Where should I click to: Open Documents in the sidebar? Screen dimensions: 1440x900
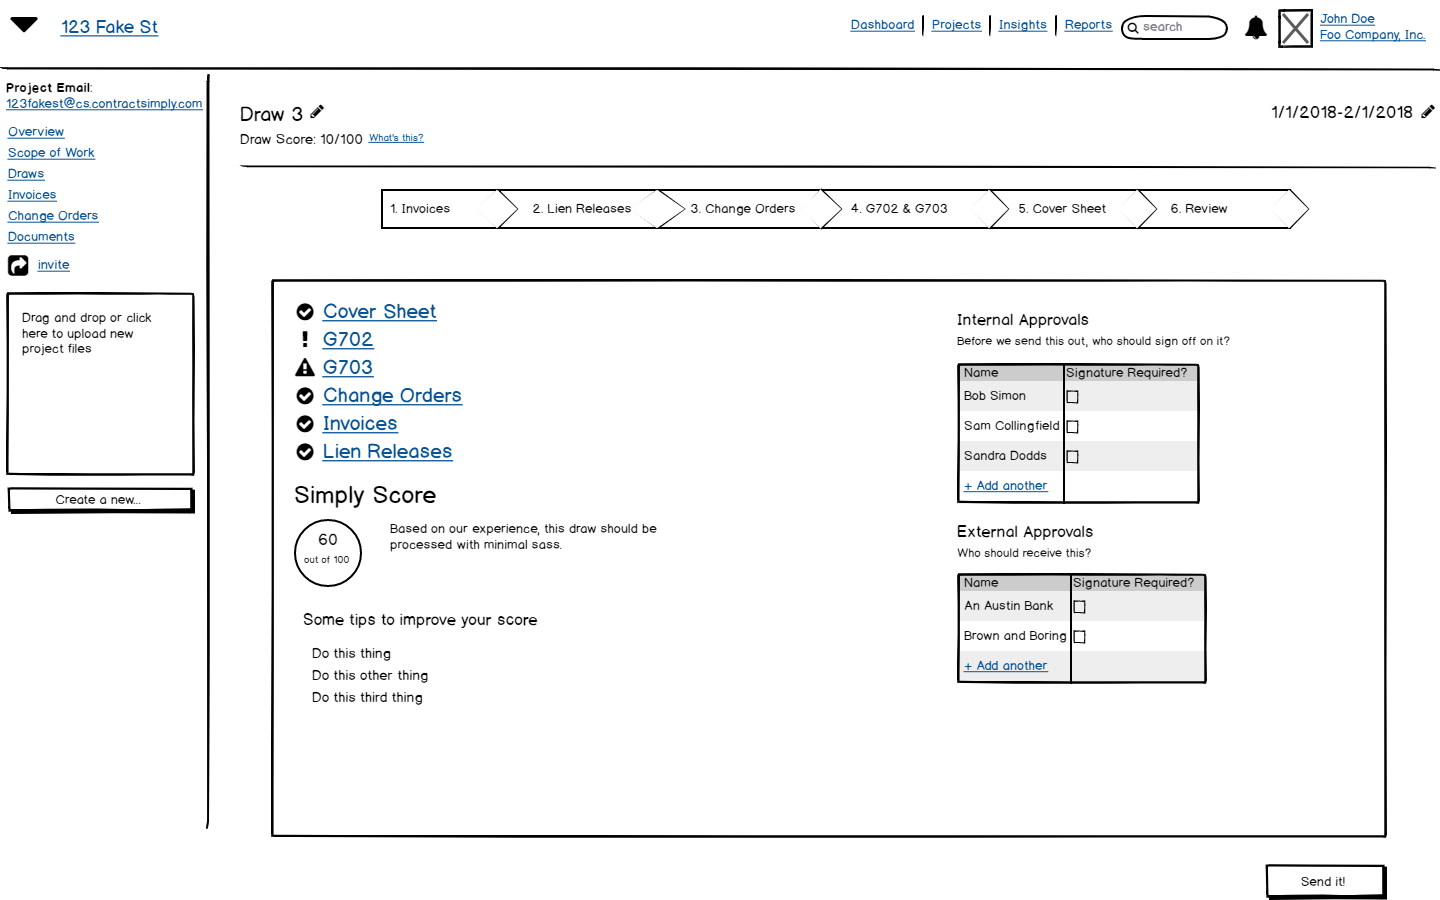[x=41, y=237]
